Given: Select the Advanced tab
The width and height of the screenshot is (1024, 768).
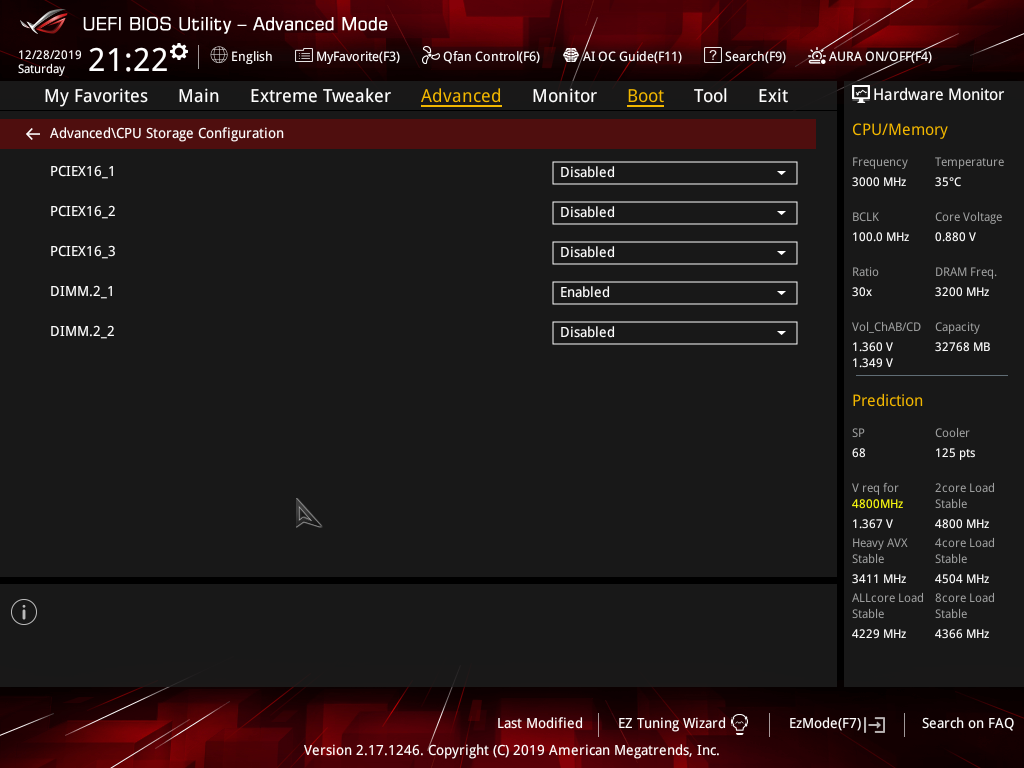Looking at the screenshot, I should point(461,96).
